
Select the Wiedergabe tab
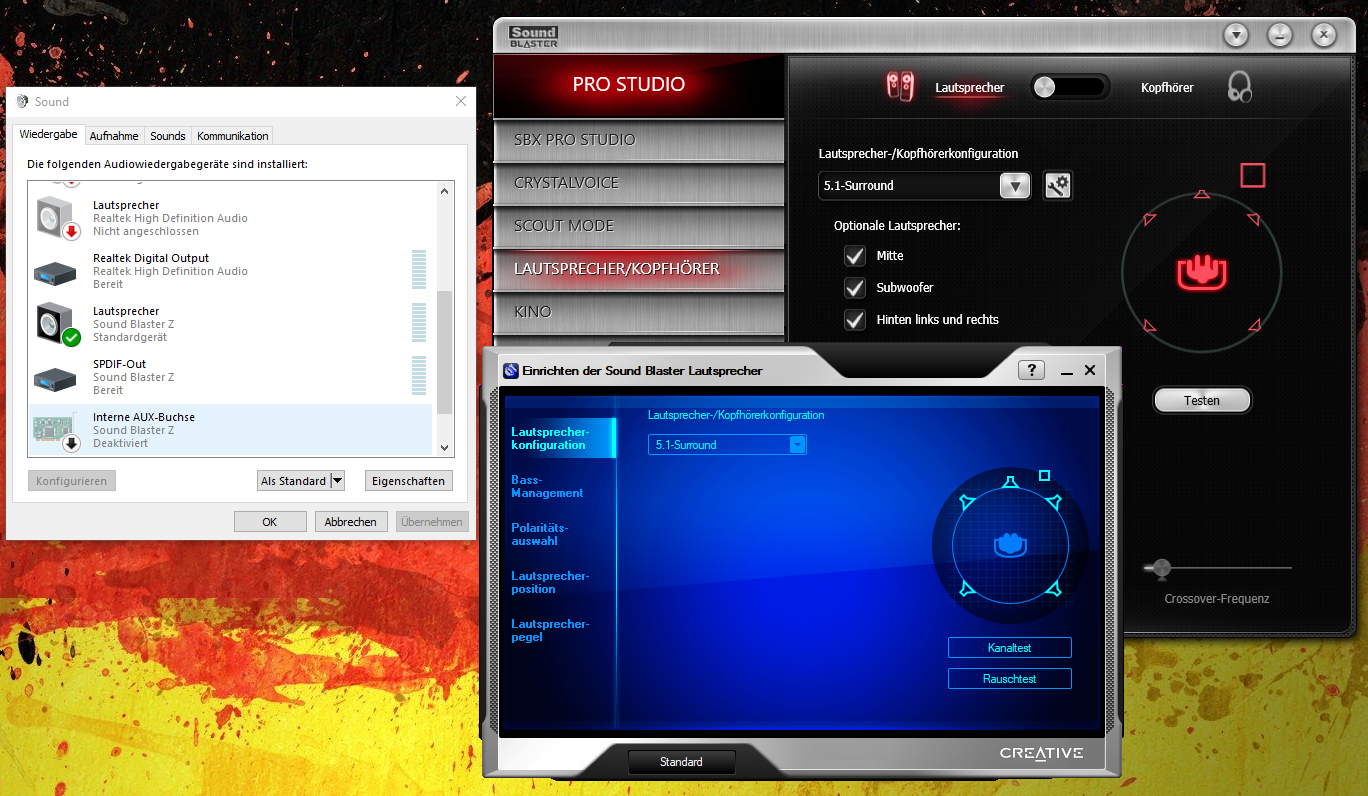(x=48, y=134)
